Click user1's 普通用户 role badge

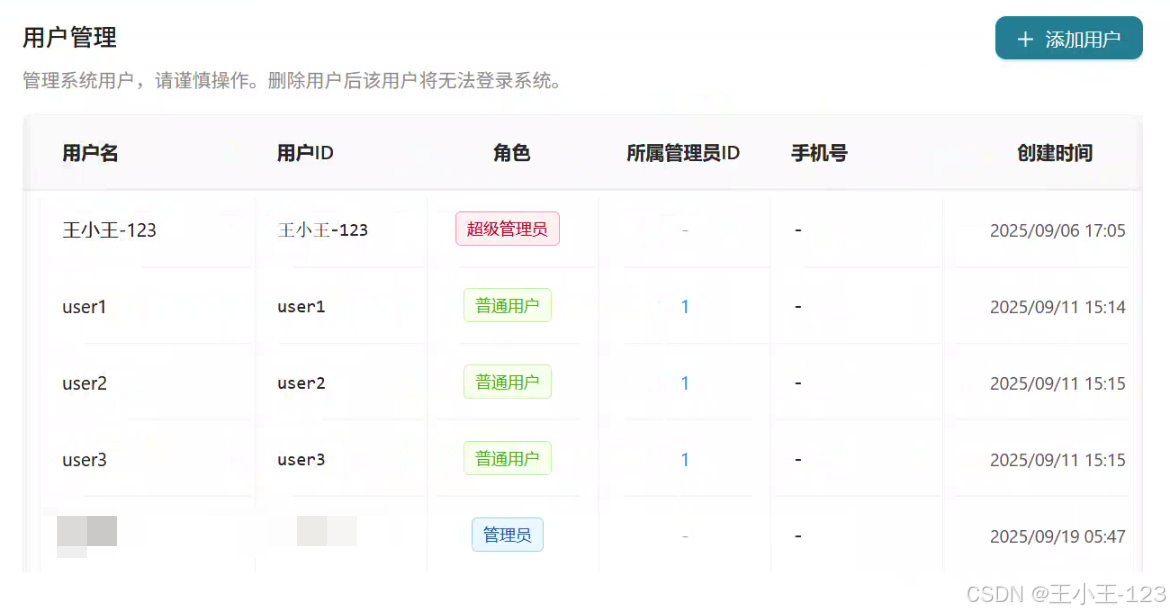point(507,306)
